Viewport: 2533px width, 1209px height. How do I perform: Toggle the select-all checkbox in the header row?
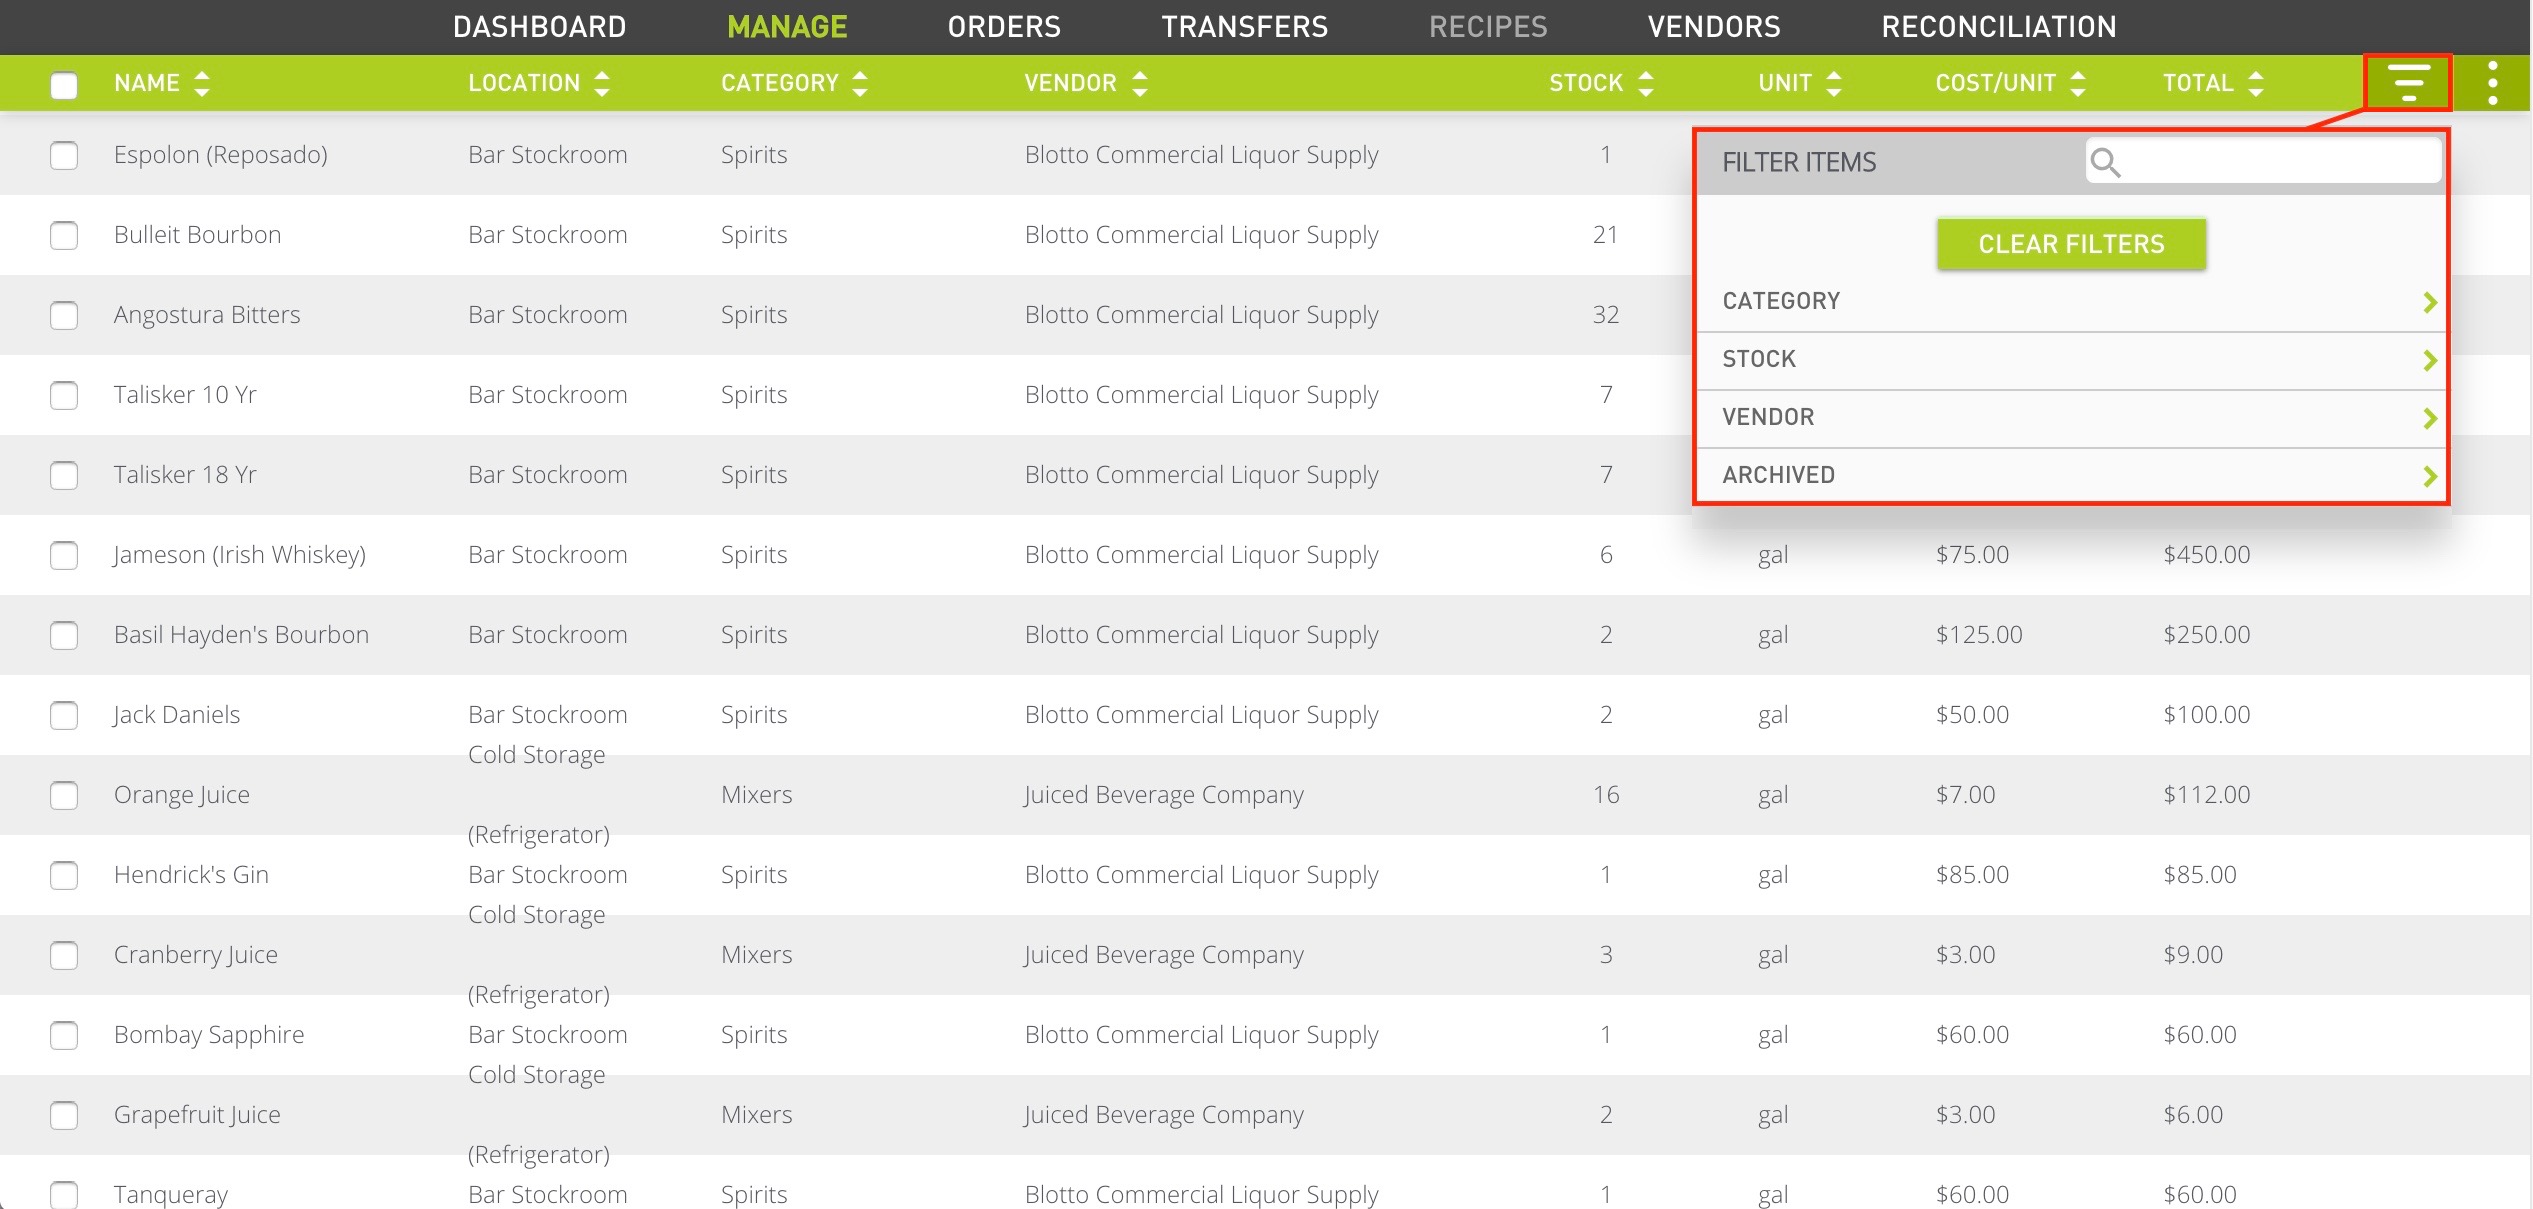point(64,86)
